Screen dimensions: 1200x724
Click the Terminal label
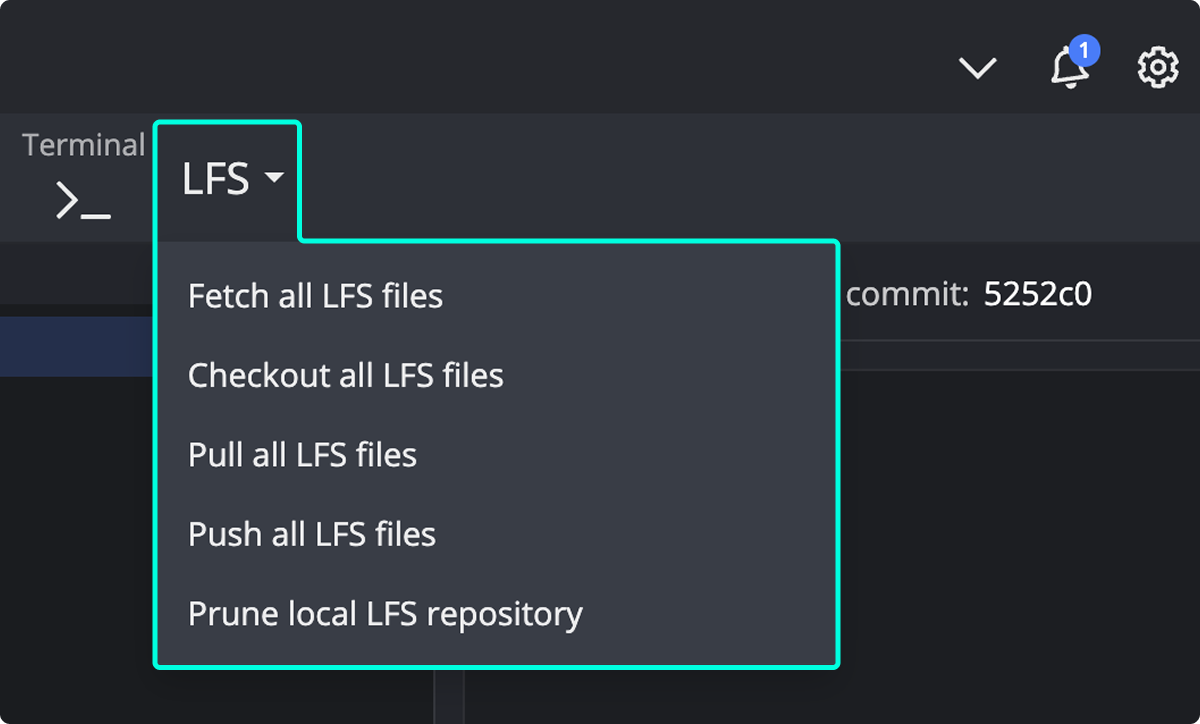83,144
